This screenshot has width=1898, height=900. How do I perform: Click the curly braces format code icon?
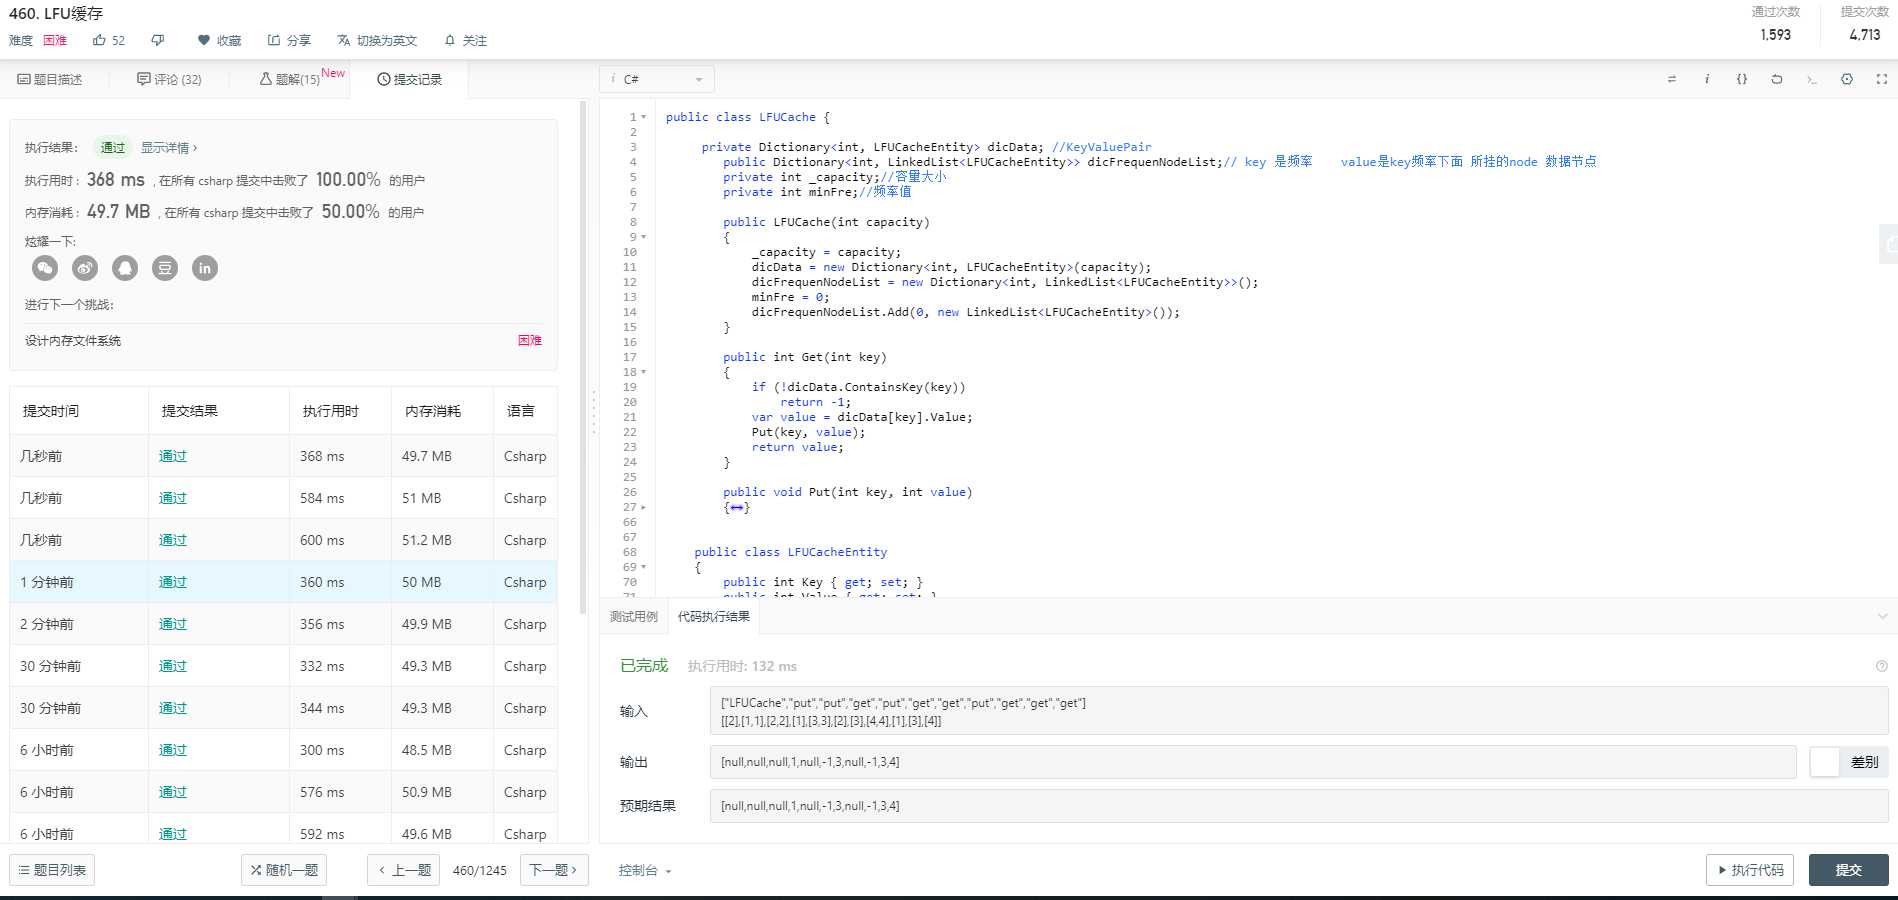(1742, 79)
